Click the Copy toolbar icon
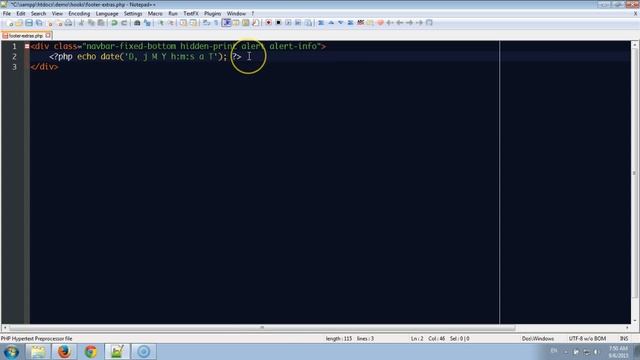 [91, 23]
